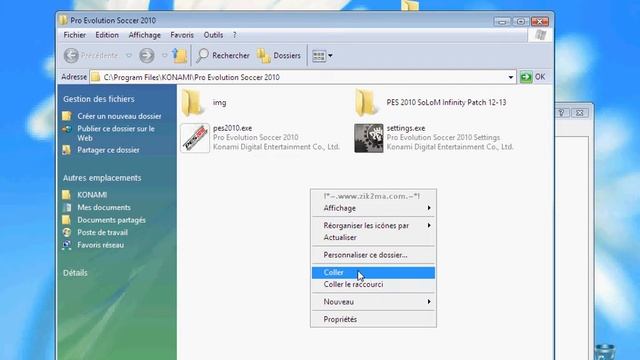Close the background dialog window
This screenshot has width=640, height=360.
click(580, 113)
